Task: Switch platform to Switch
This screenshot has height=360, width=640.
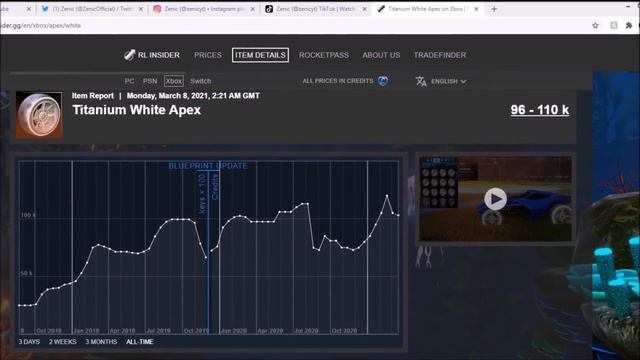Action: click(200, 81)
